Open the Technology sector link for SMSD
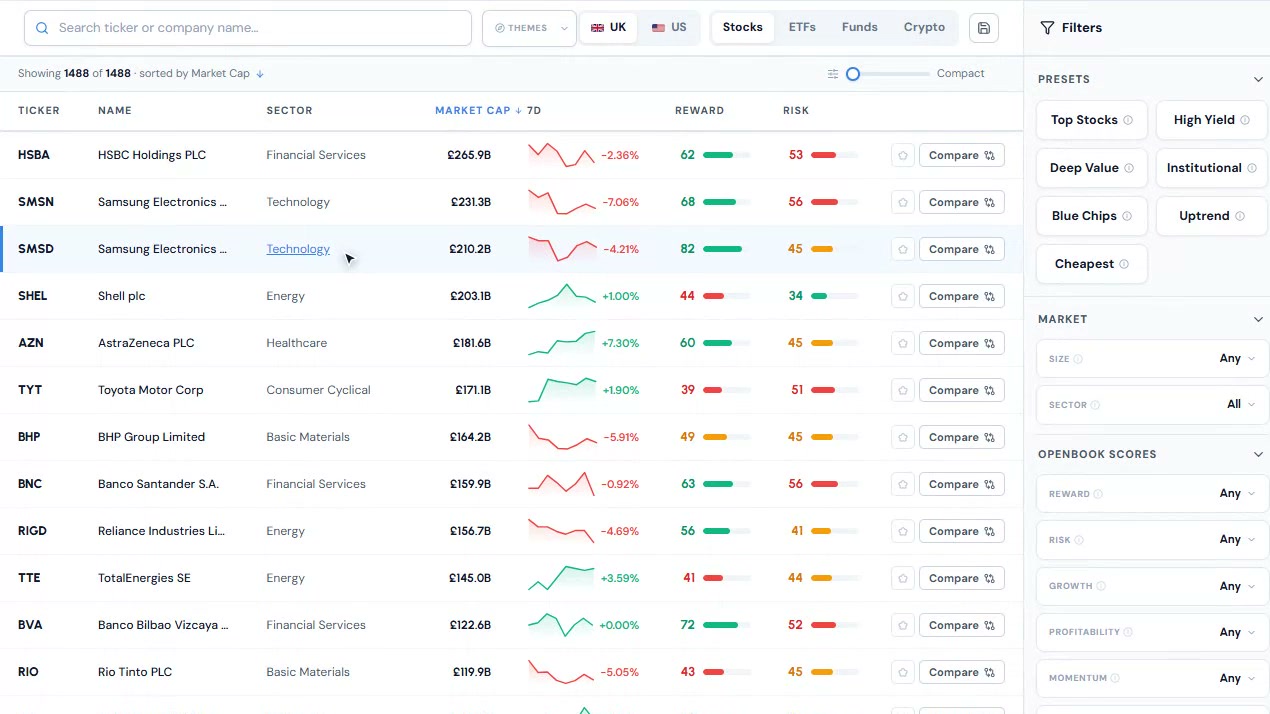 pos(298,249)
